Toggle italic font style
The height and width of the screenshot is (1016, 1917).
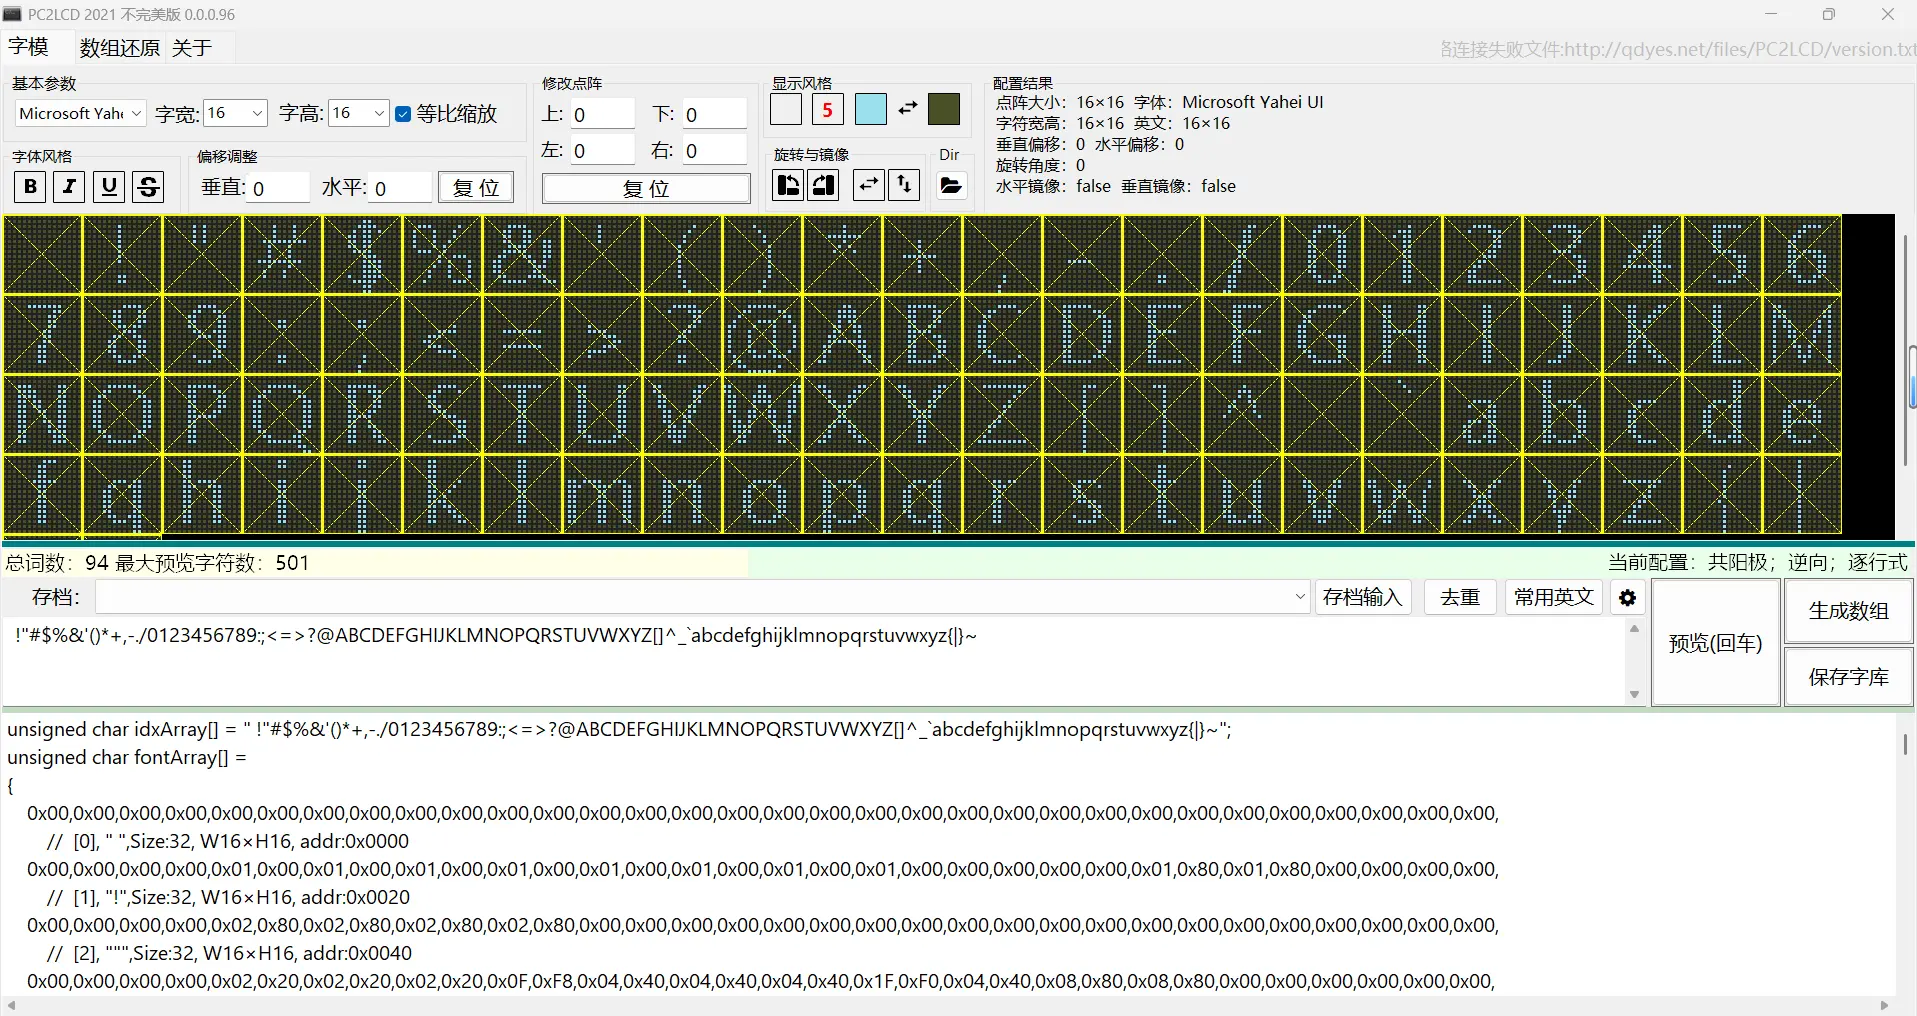(69, 187)
